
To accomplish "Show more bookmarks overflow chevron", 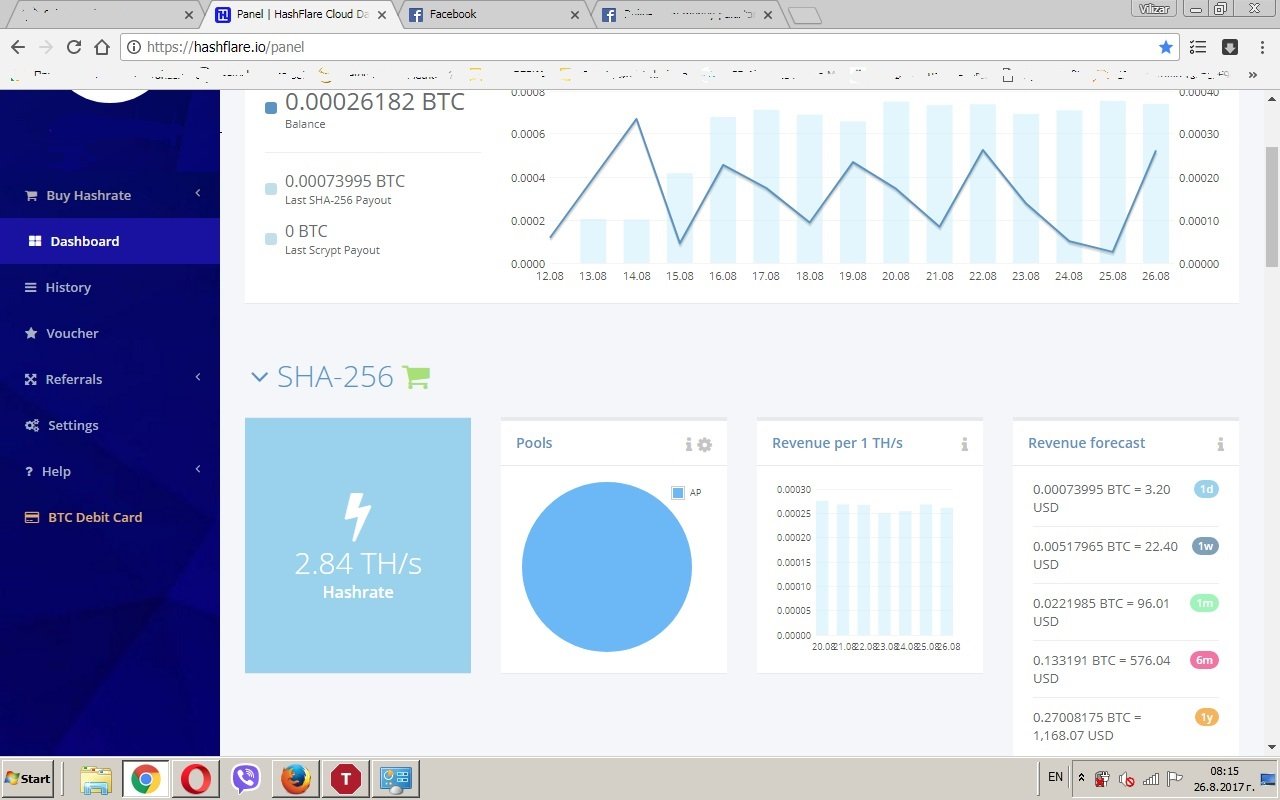I will 1253,74.
